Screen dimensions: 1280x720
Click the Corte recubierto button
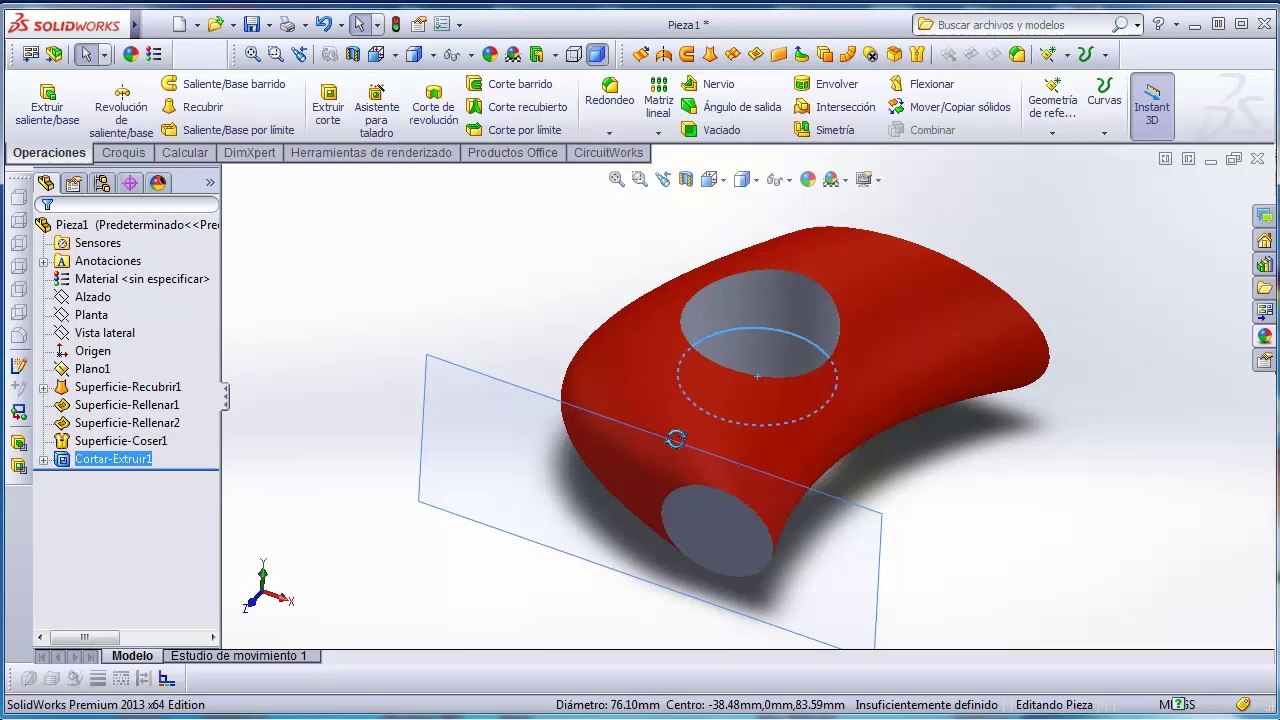pyautogui.click(x=517, y=107)
